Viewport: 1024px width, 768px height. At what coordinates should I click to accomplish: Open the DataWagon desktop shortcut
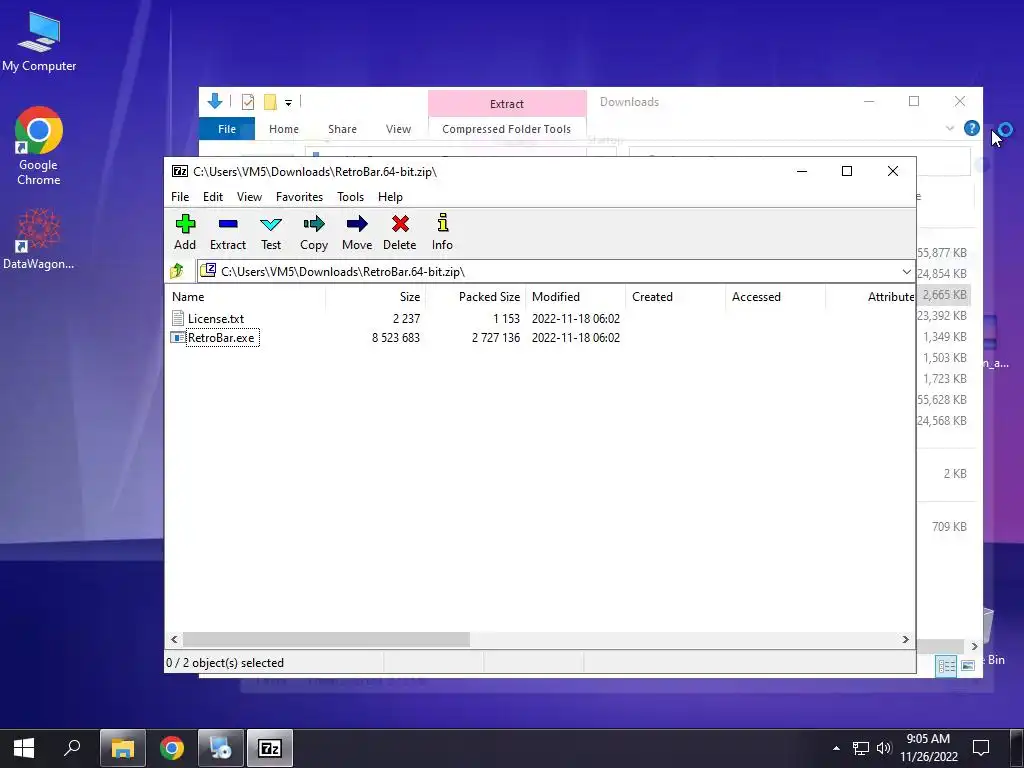point(39,239)
